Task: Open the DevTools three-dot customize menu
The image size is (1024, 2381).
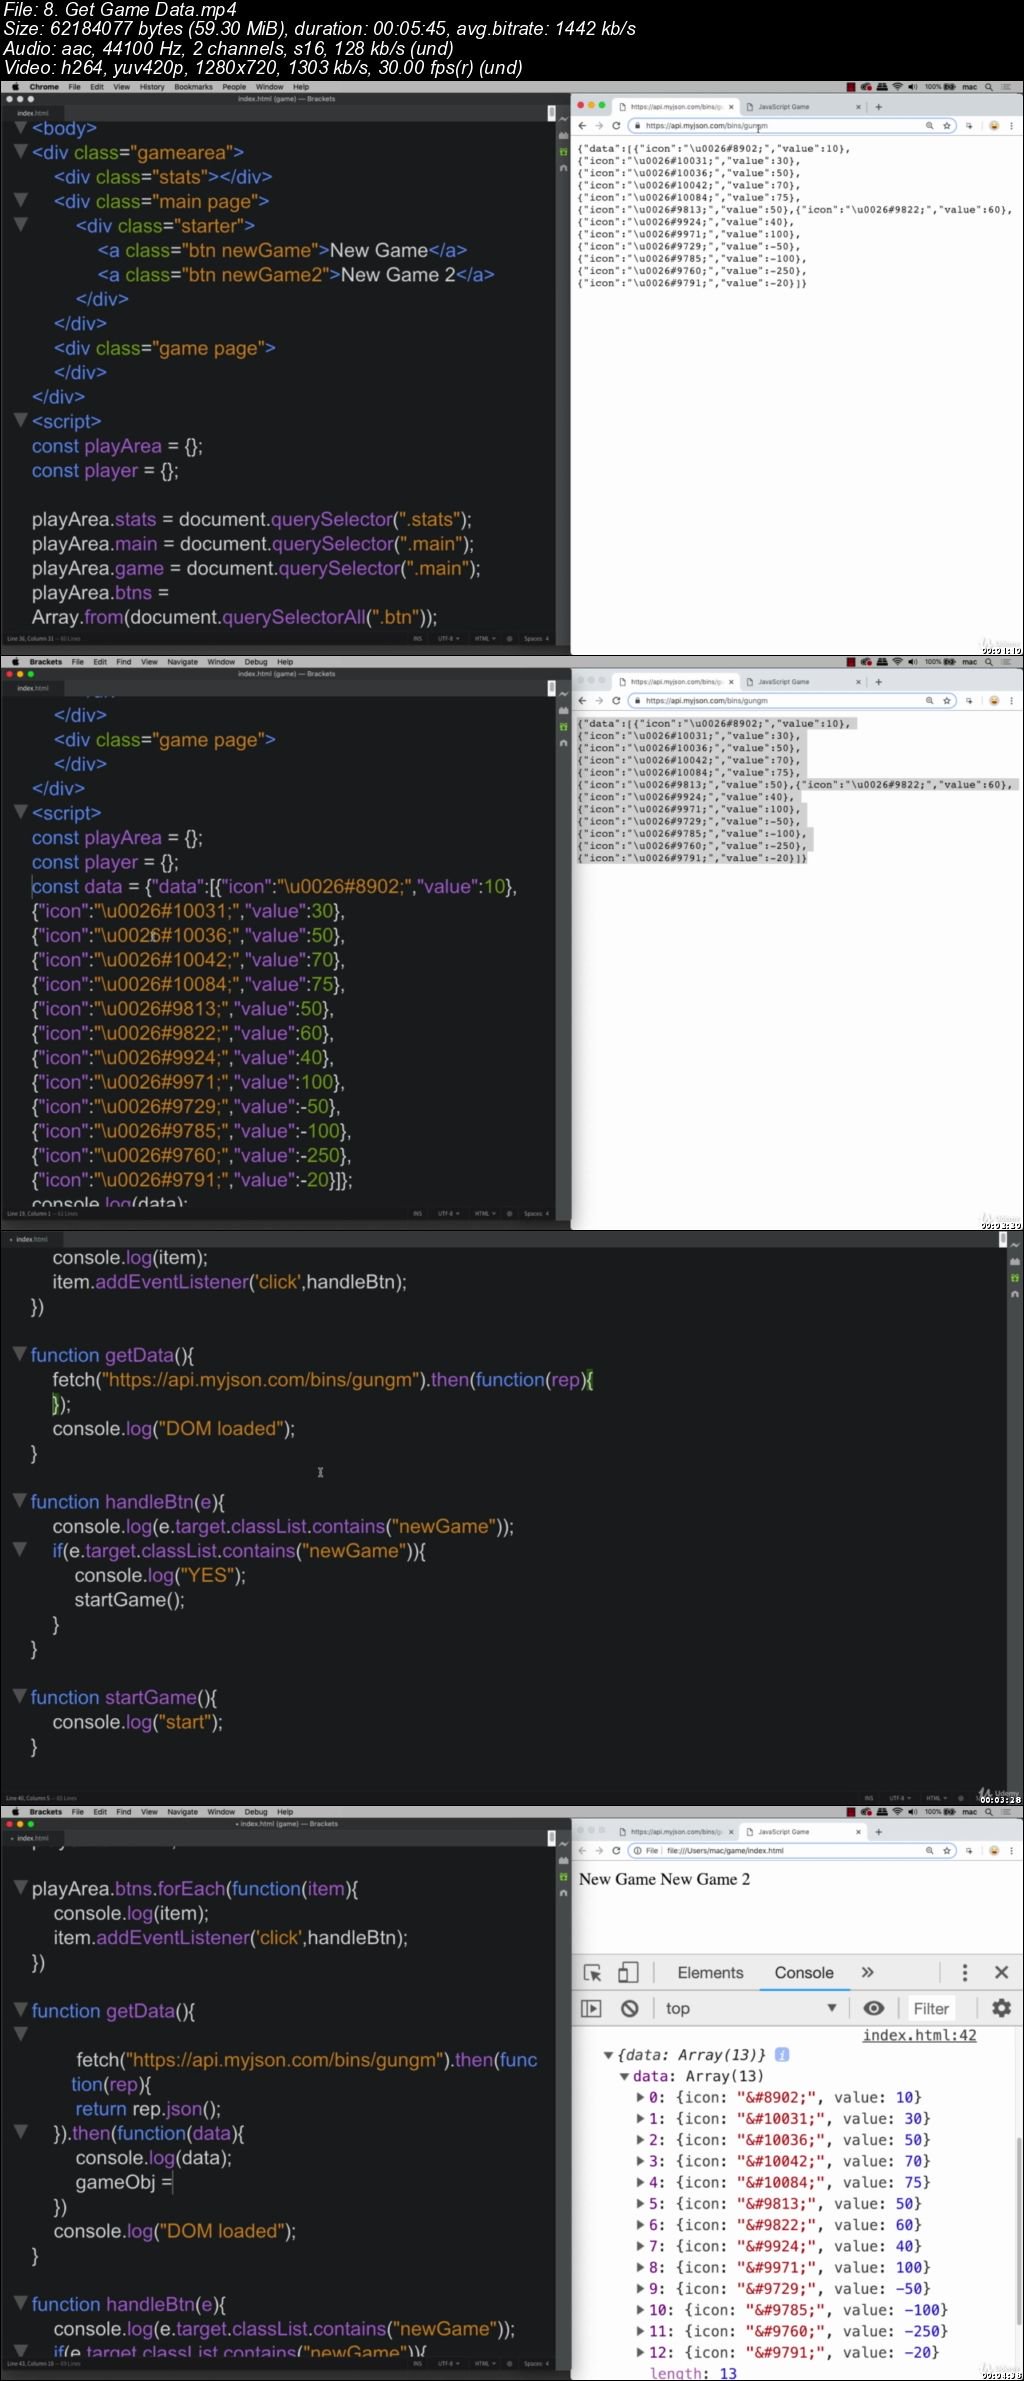Action: [x=964, y=1972]
